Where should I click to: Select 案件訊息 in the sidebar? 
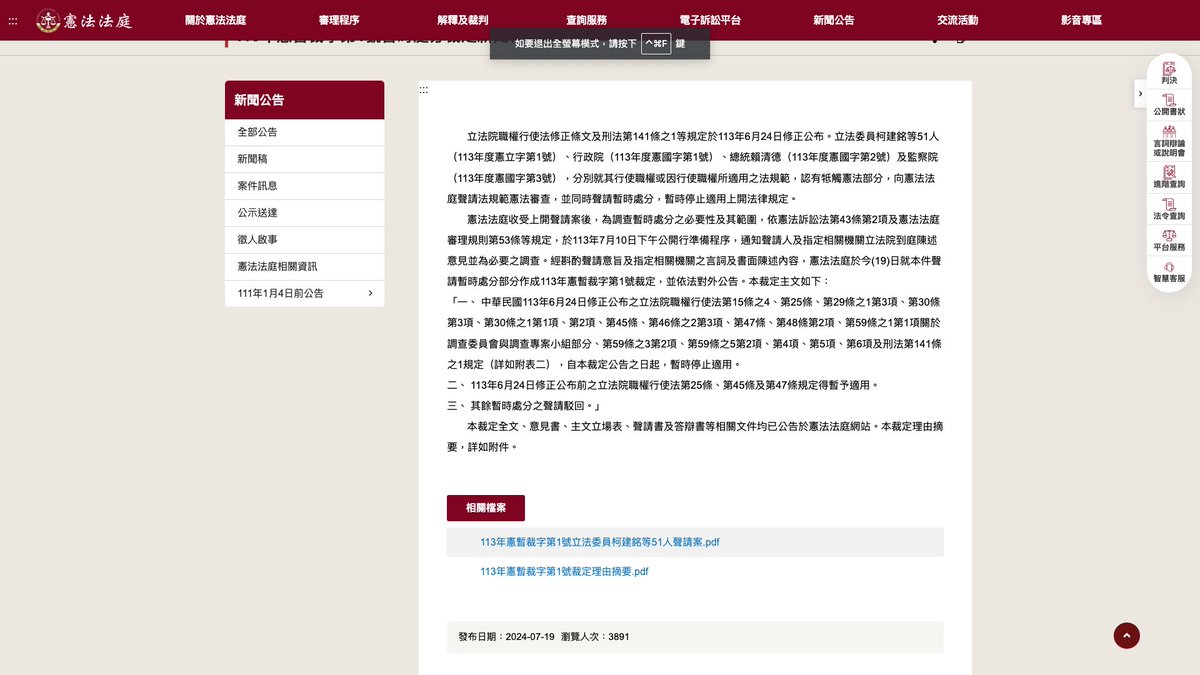coord(305,186)
